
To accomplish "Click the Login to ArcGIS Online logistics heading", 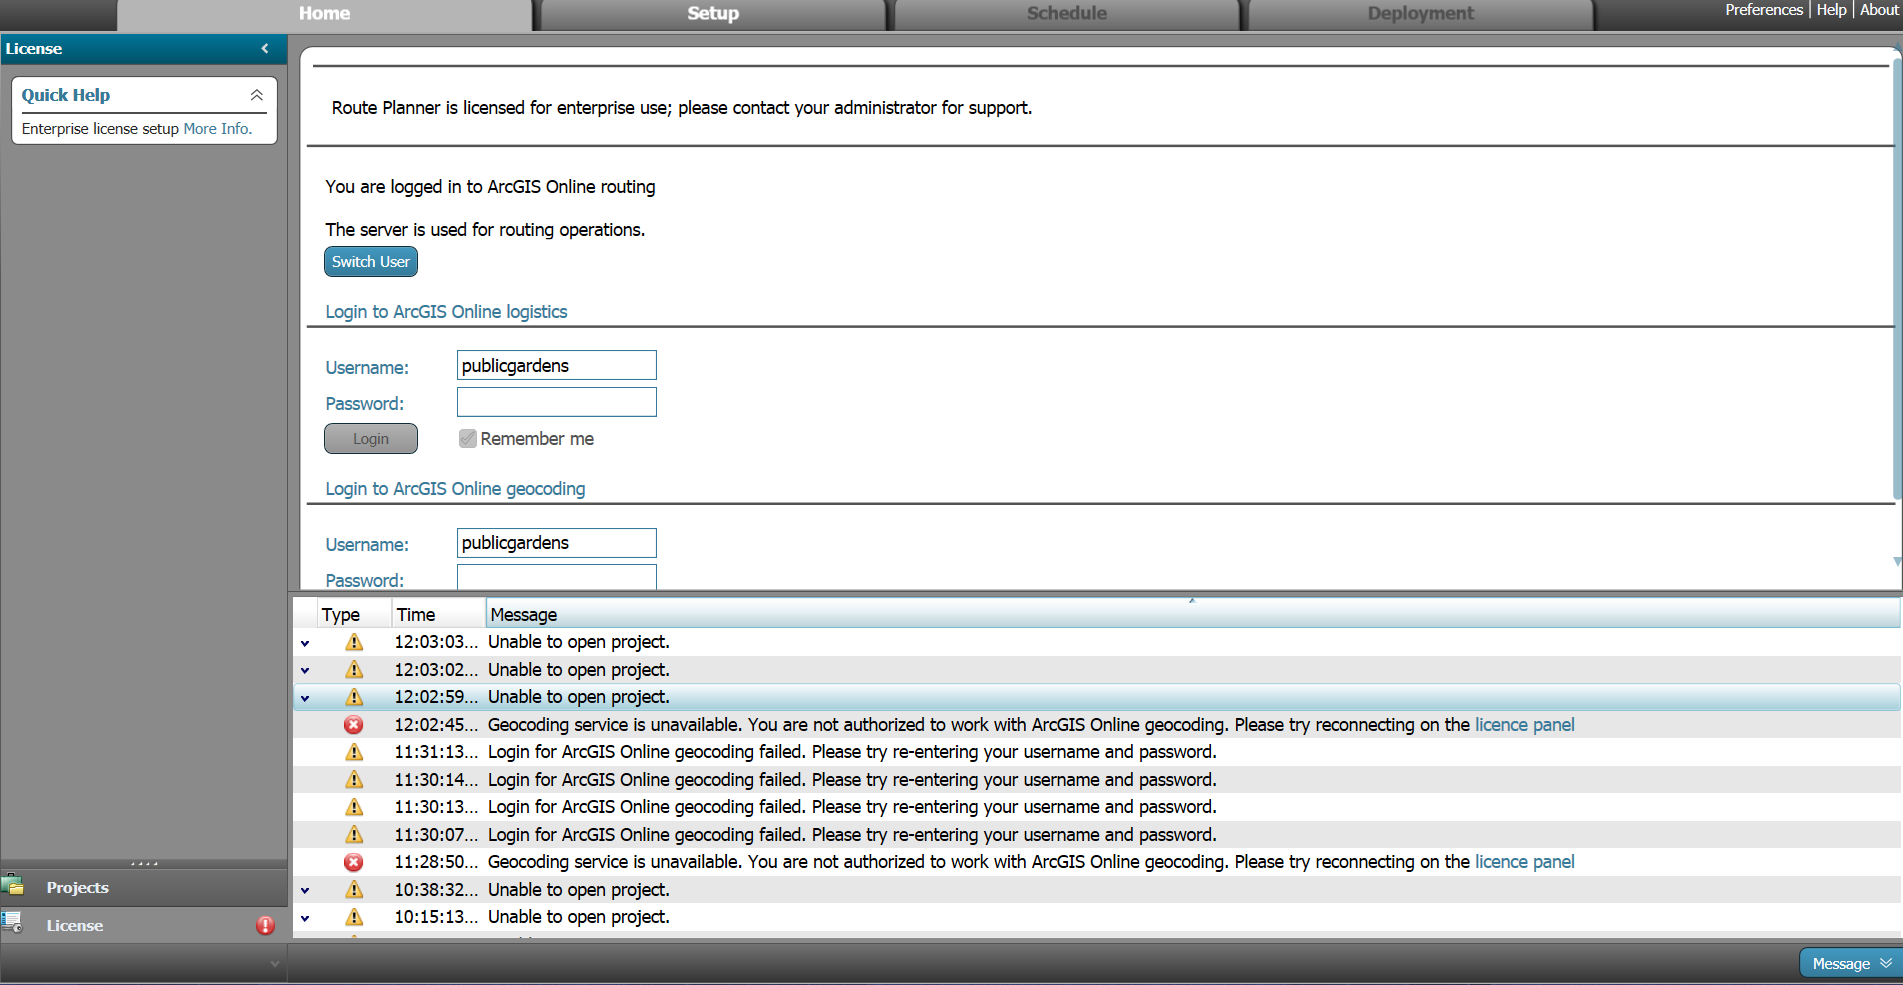I will click(x=446, y=312).
